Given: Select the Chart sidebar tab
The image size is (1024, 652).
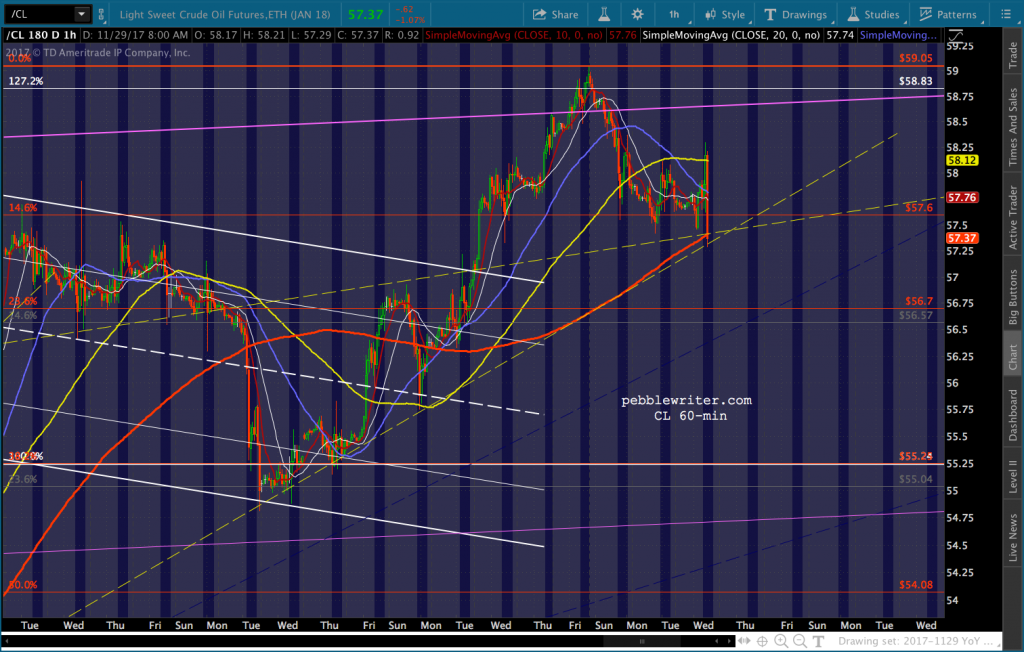Looking at the screenshot, I should point(1013,356).
